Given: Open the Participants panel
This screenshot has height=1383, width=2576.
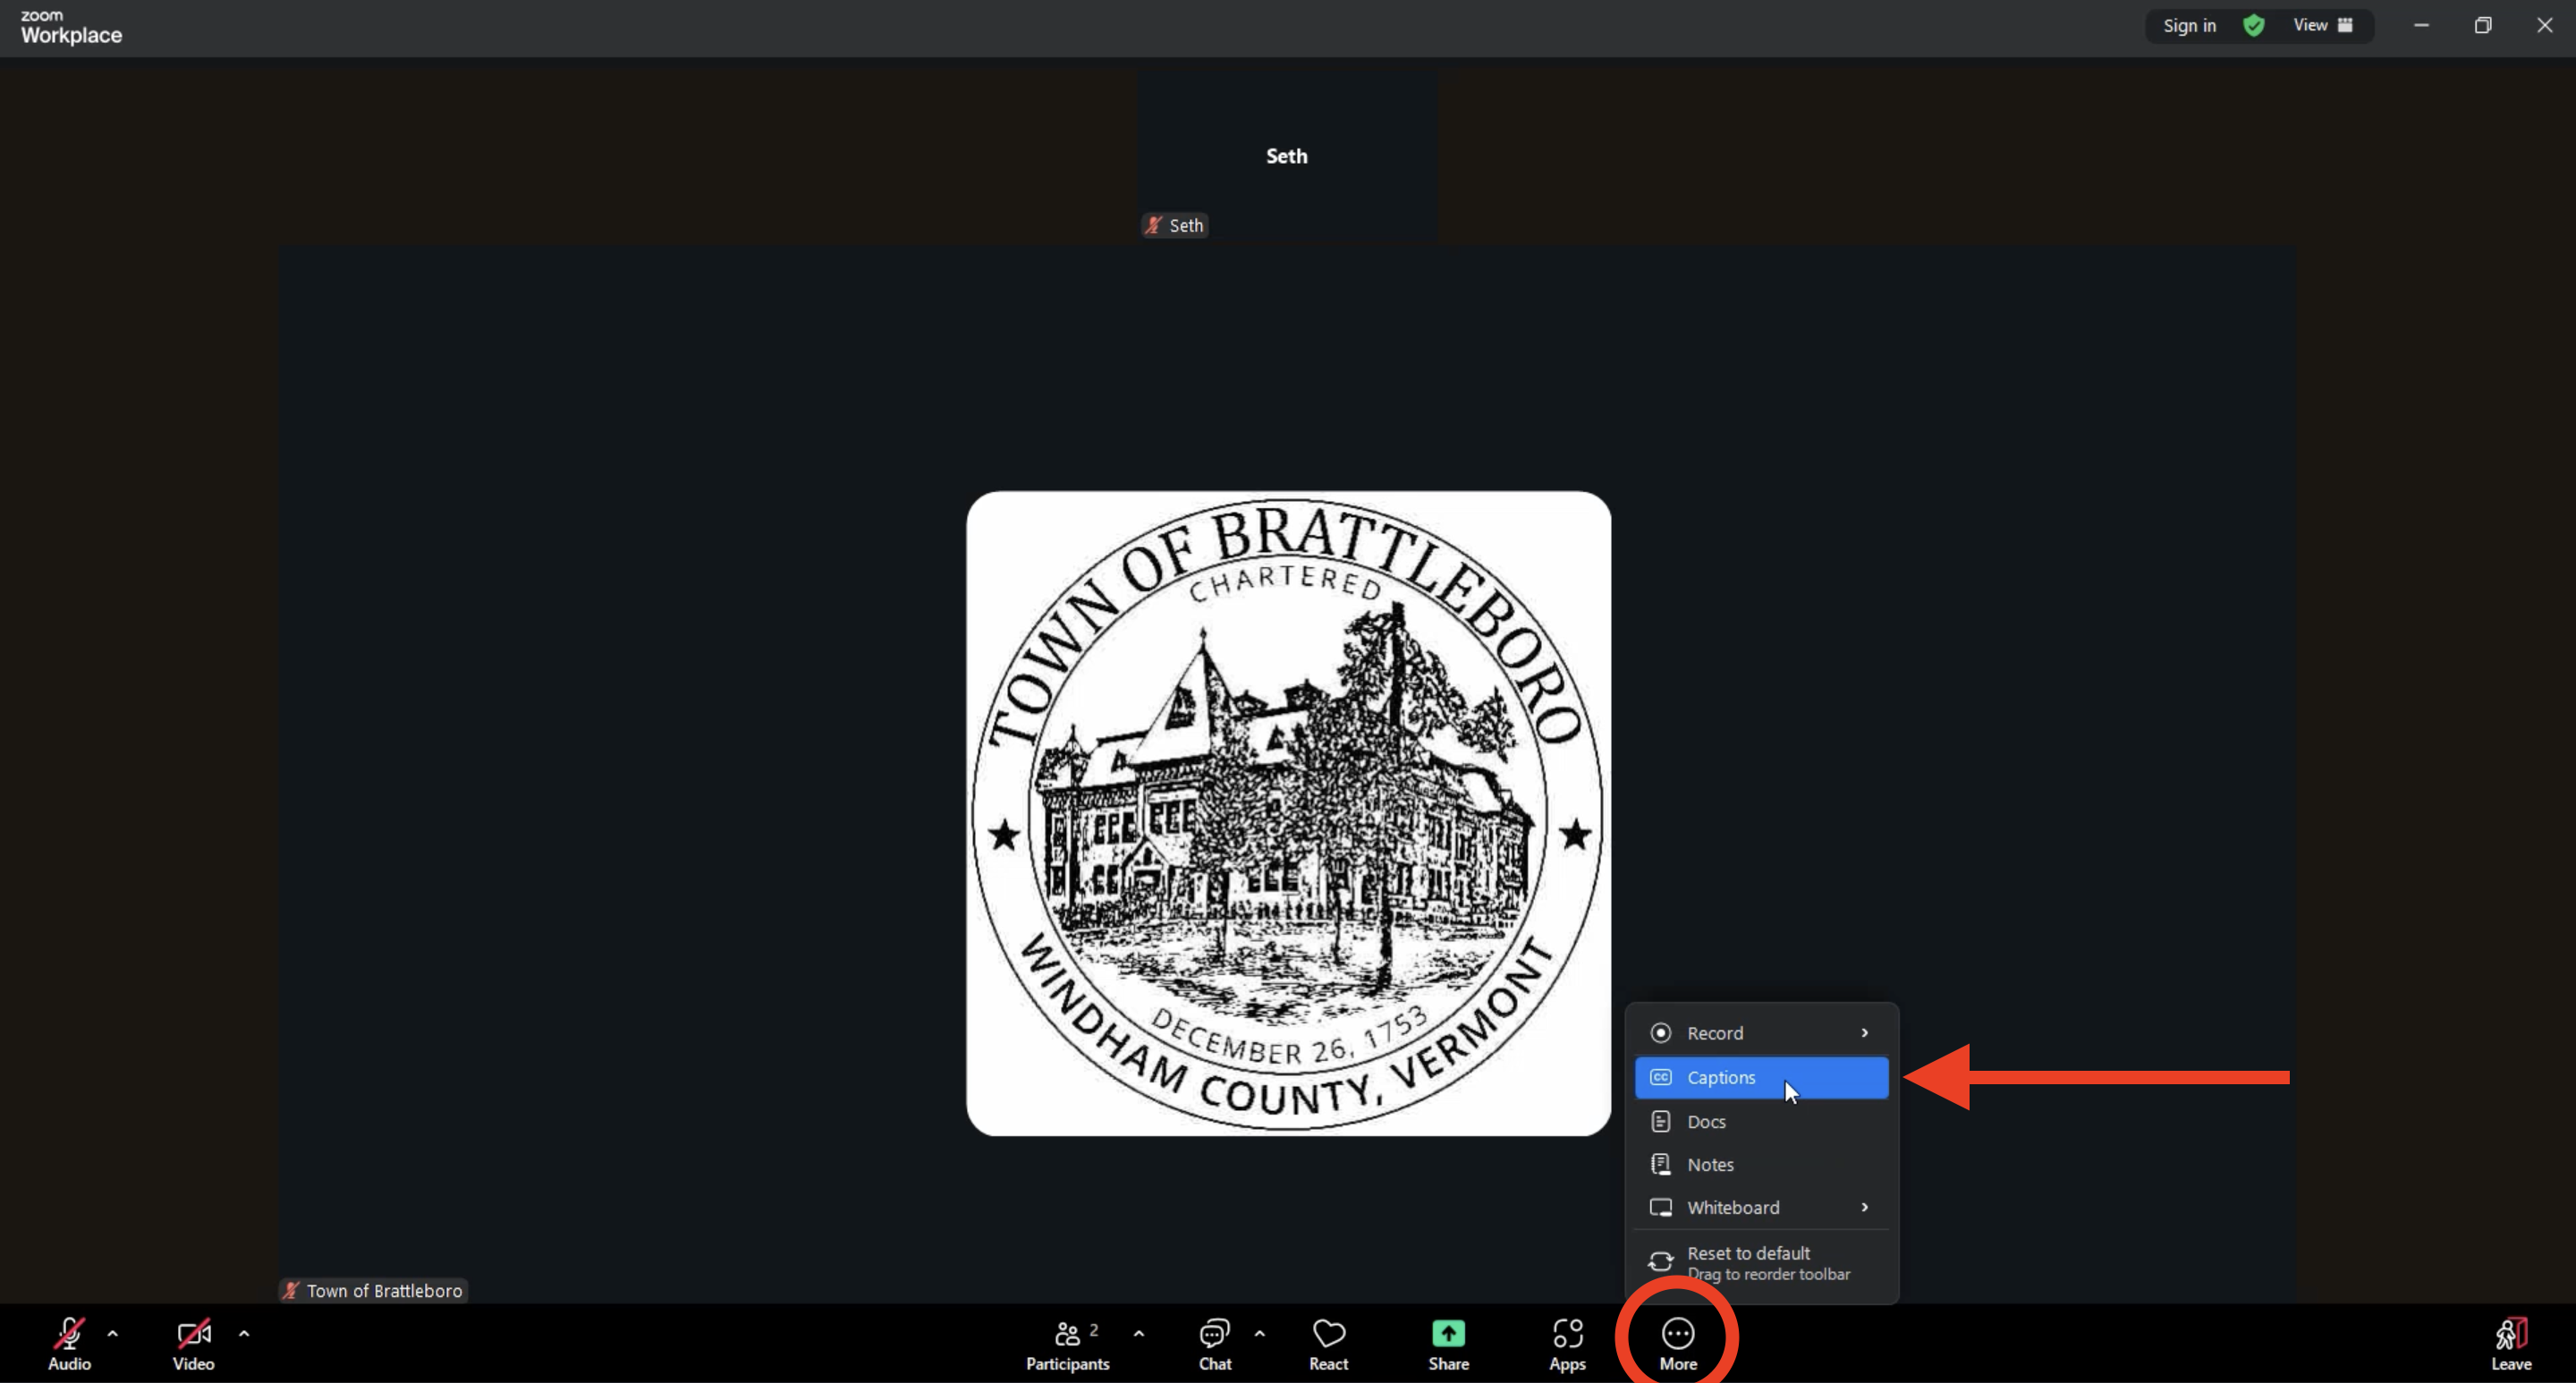Looking at the screenshot, I should [x=1067, y=1341].
